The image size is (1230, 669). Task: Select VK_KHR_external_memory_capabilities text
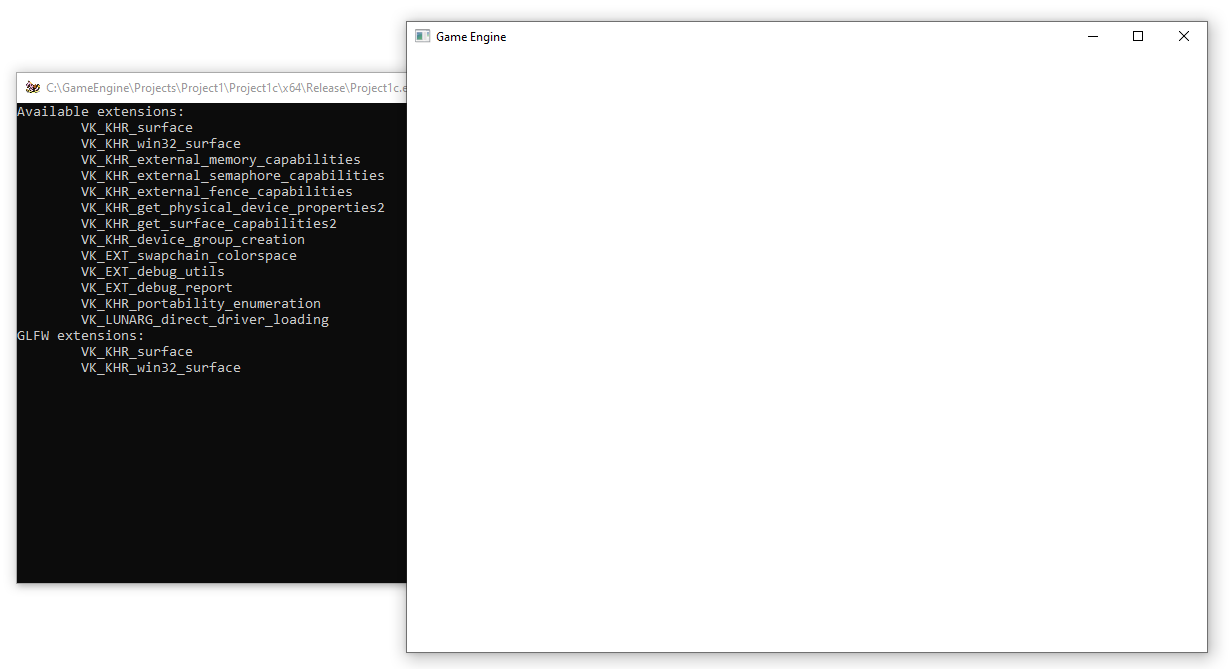(221, 160)
